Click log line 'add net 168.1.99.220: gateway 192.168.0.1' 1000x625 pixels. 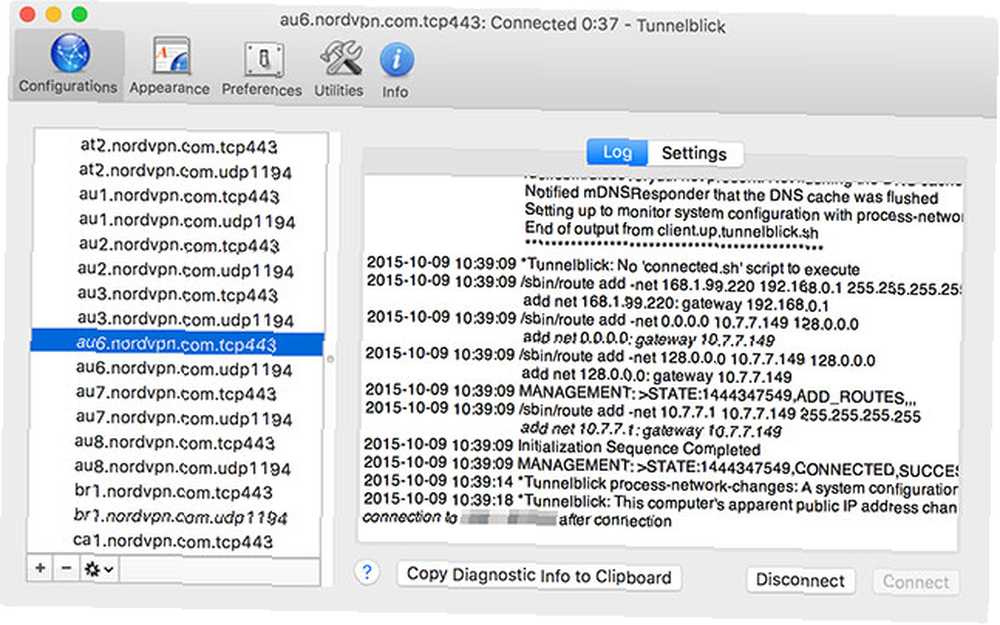[x=676, y=302]
